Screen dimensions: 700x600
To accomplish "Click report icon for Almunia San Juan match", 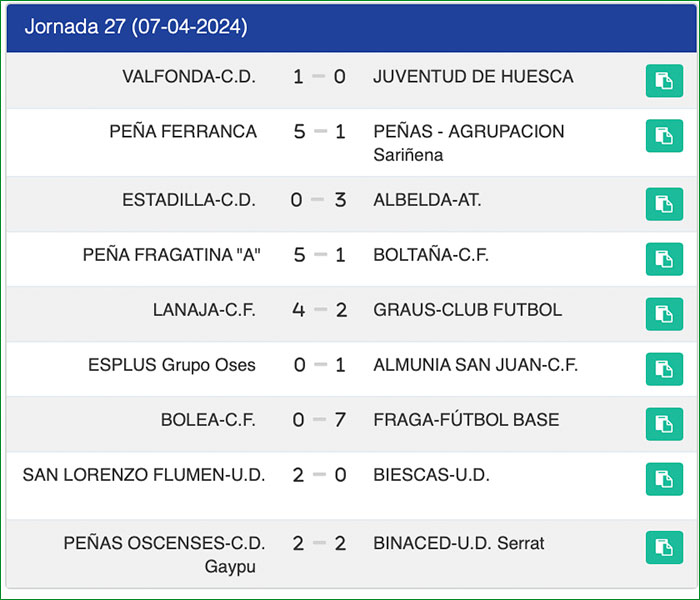I will (x=663, y=369).
